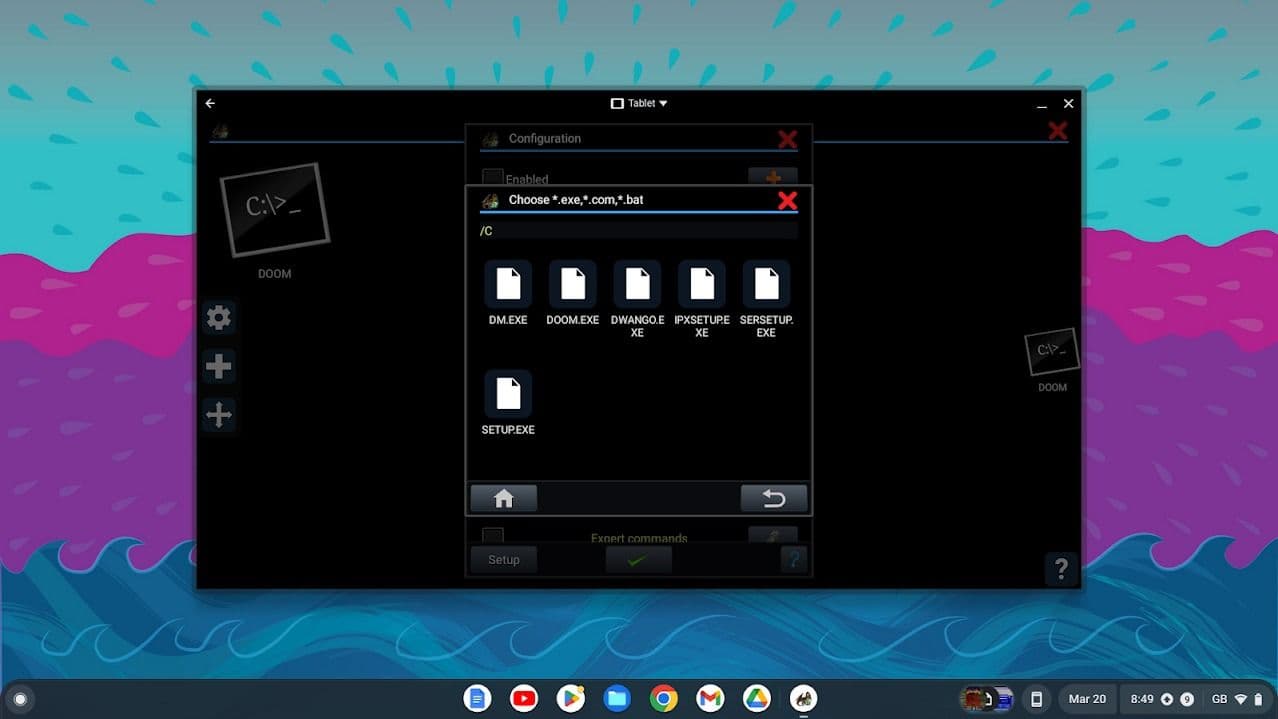Open the settings gear on left sidebar
The image size is (1278, 719).
pos(219,317)
